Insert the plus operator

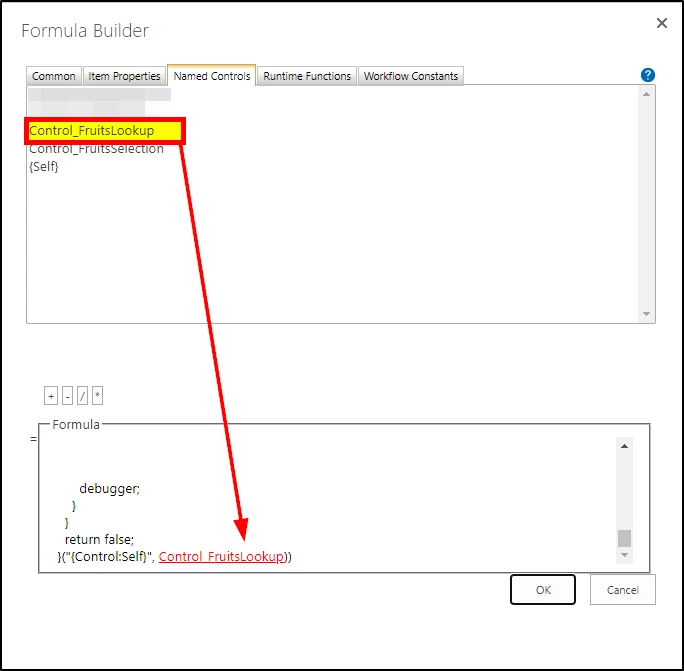(51, 396)
